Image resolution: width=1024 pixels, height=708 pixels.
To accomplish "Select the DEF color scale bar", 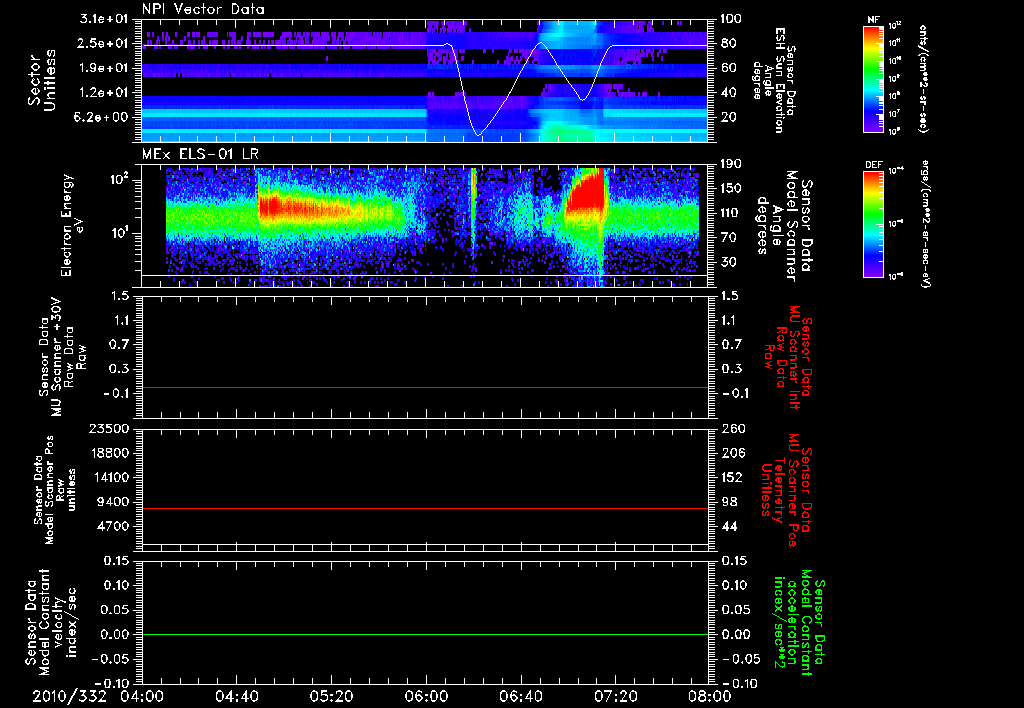I will click(873, 224).
